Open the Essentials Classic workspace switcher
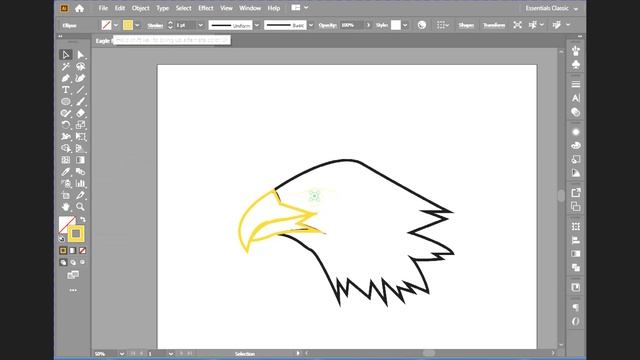This screenshot has height=360, width=640. click(x=551, y=8)
